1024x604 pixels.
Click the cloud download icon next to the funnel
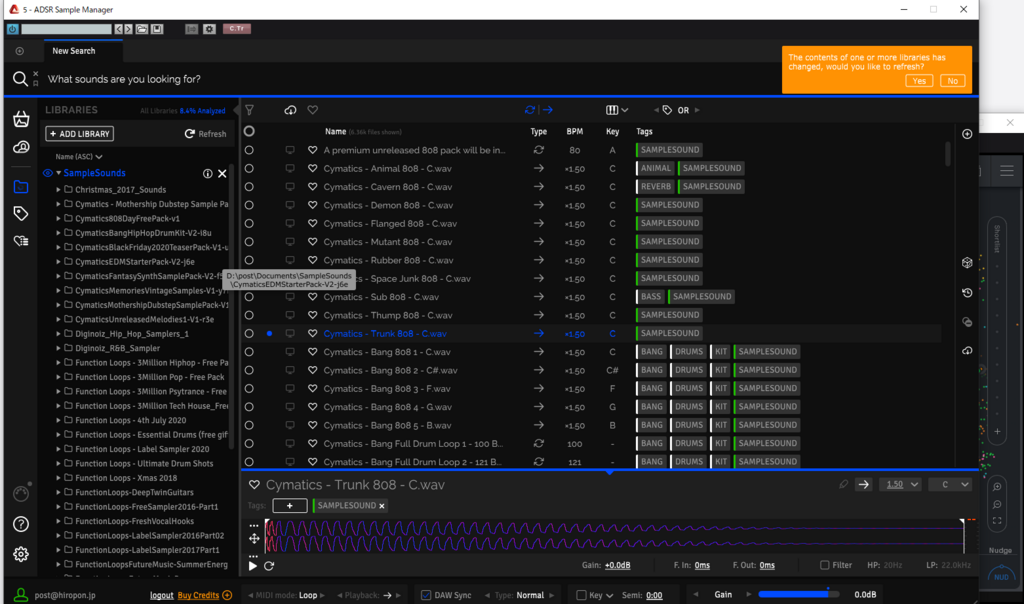(x=290, y=110)
